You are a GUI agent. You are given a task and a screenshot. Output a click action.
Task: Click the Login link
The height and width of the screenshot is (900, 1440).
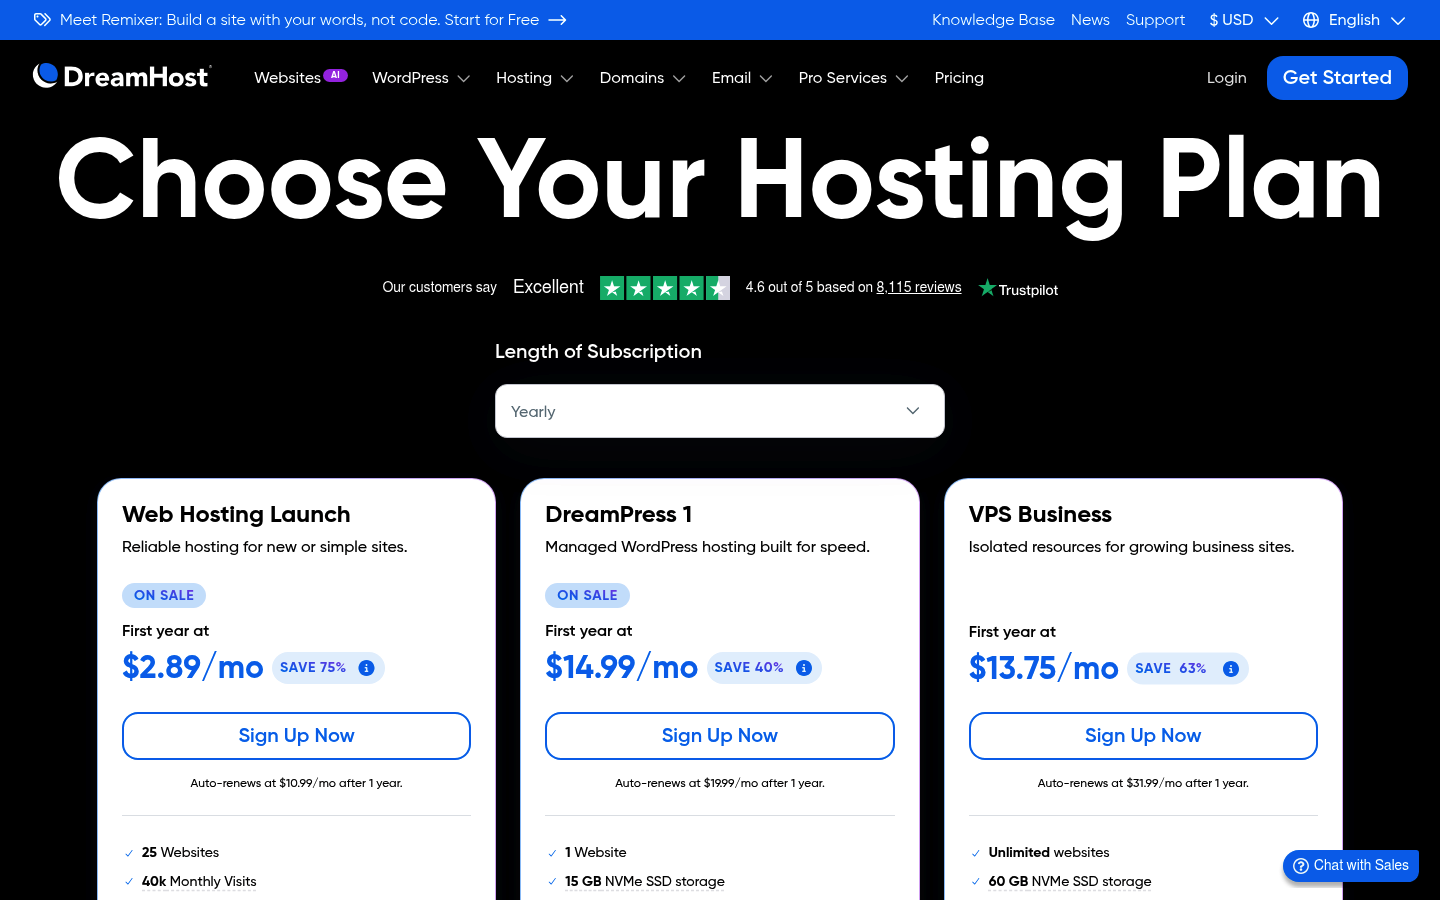(x=1226, y=78)
